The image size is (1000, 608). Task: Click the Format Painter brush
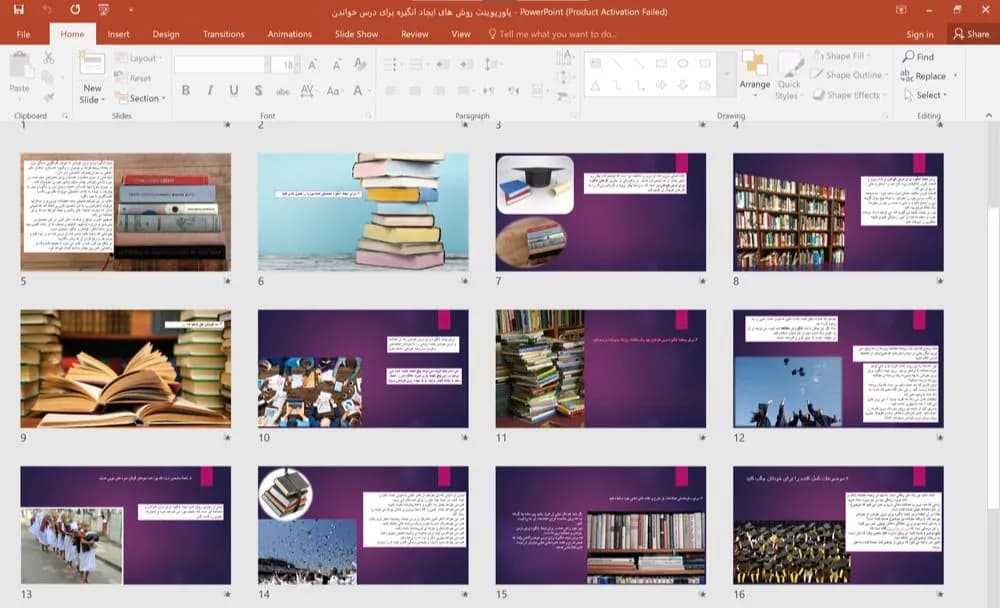(48, 97)
